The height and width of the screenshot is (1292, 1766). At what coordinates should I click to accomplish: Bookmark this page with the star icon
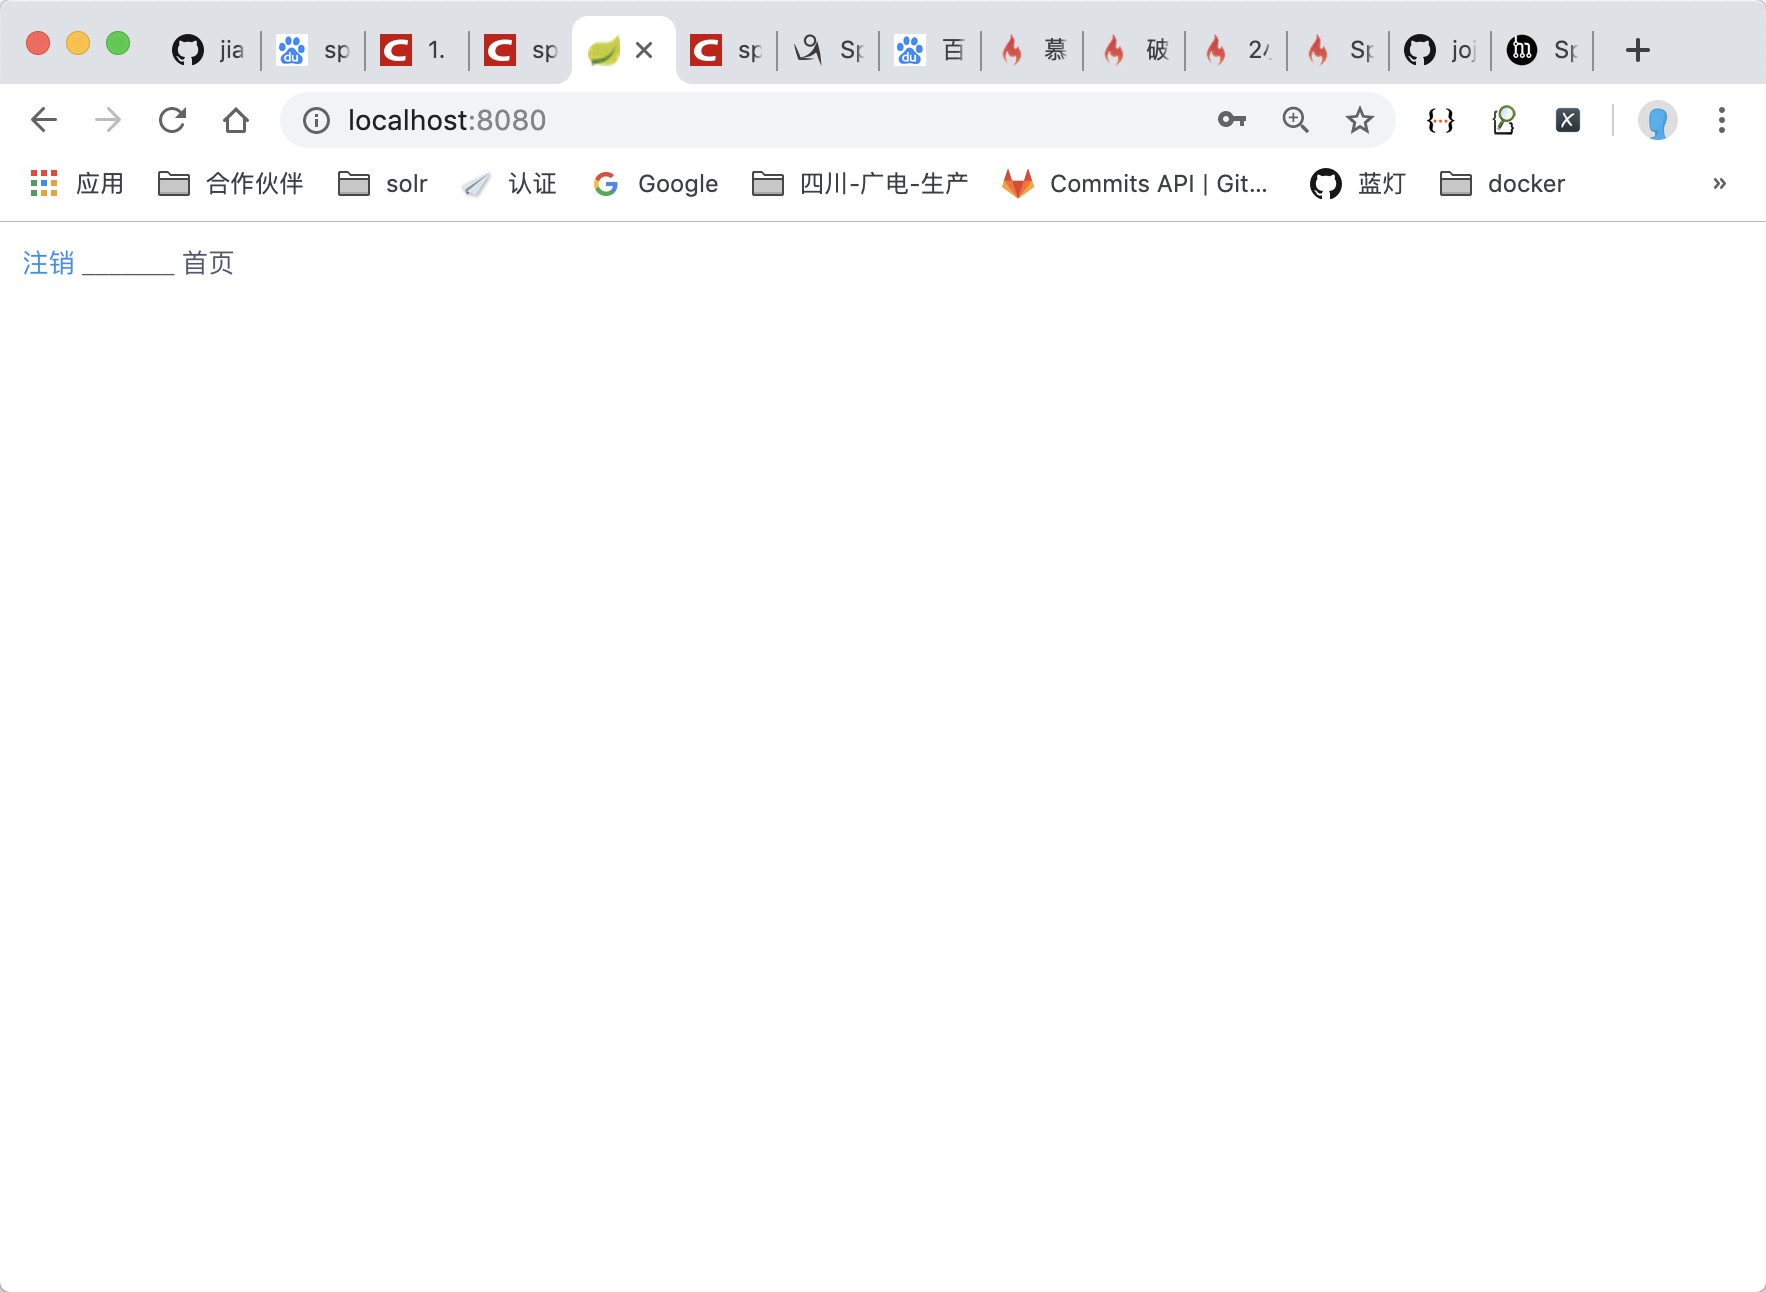(1360, 120)
